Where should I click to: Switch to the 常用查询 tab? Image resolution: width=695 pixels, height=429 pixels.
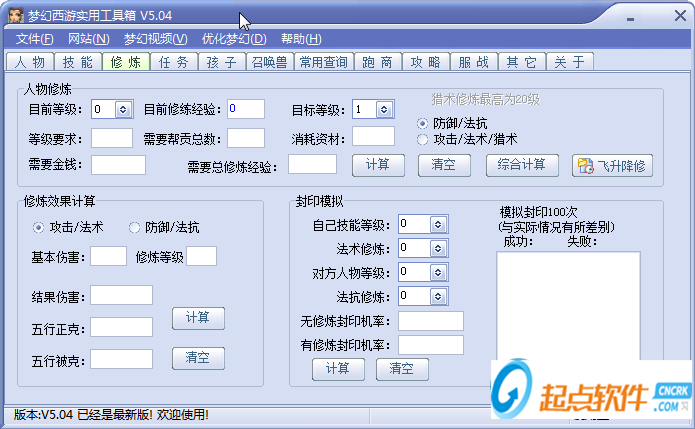[324, 62]
